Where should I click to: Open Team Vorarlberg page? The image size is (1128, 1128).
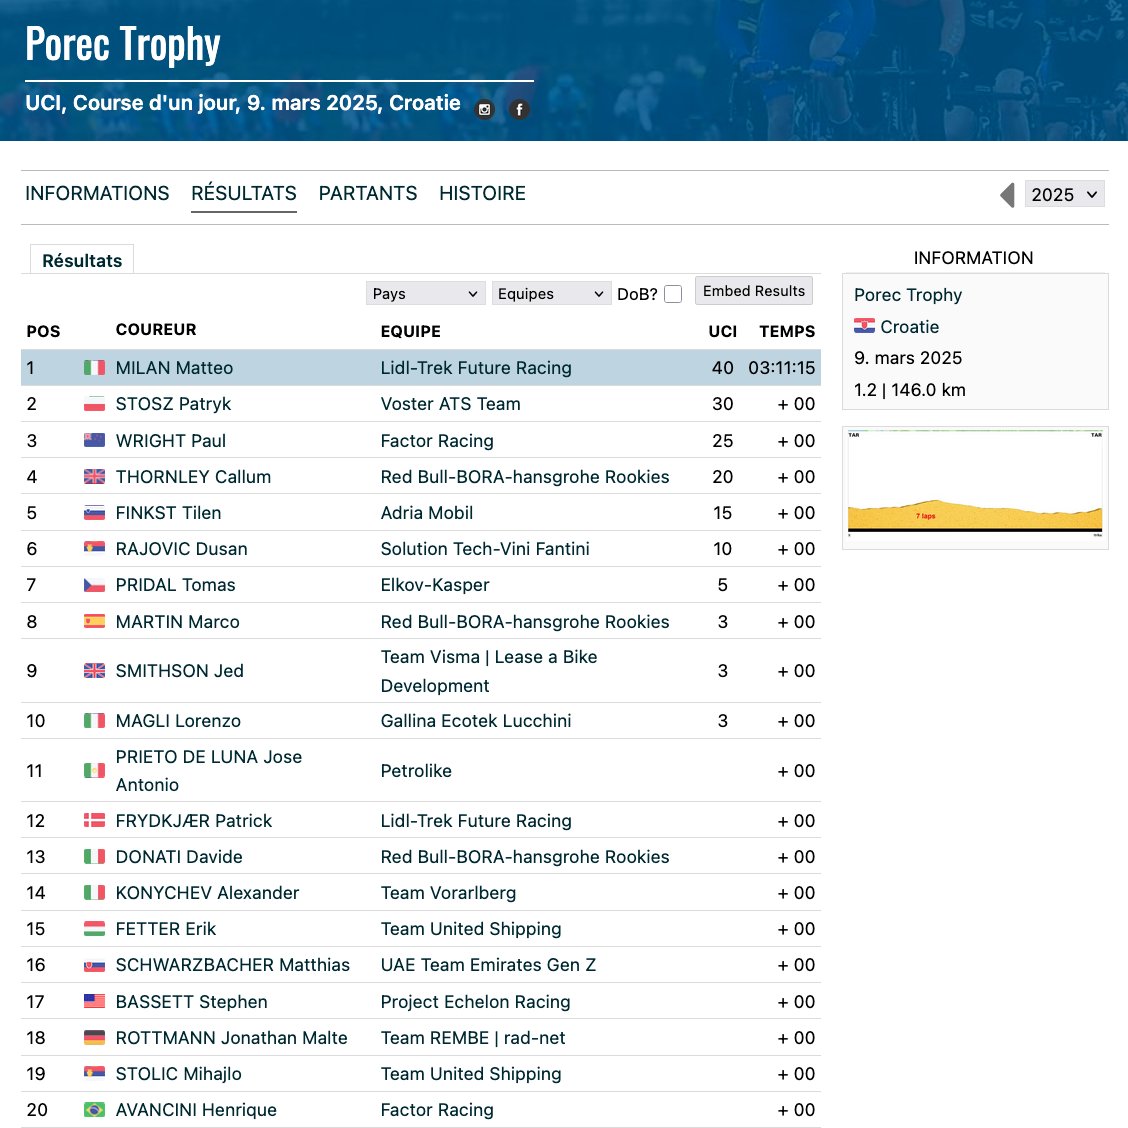[x=448, y=893]
